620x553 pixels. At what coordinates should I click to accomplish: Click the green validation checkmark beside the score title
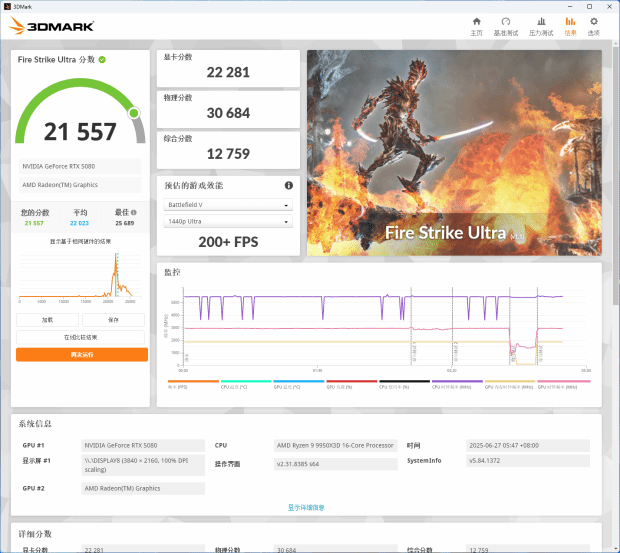pos(102,60)
